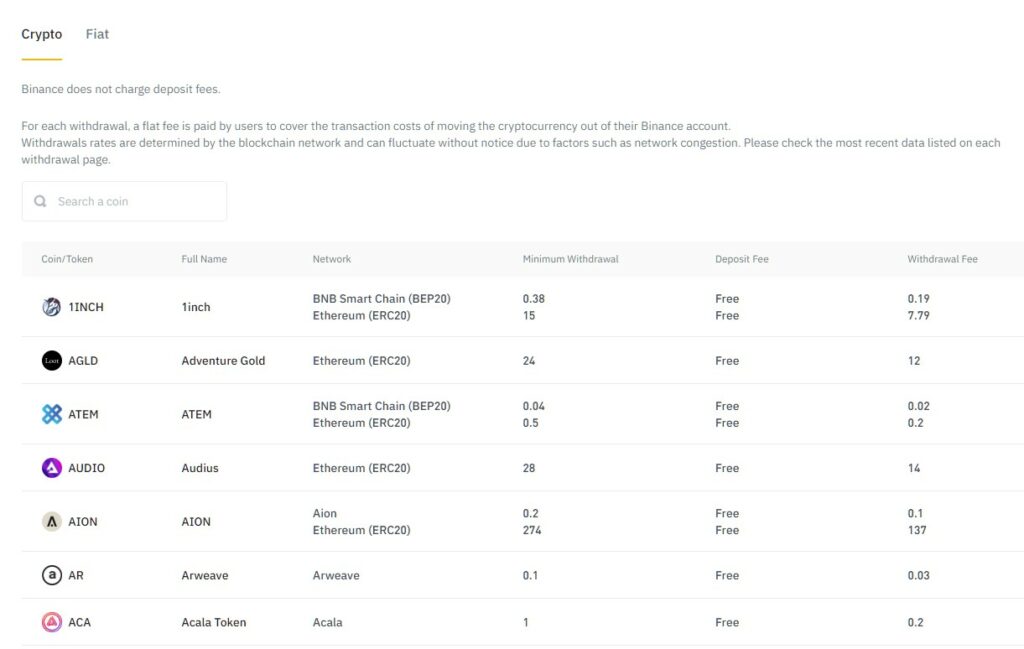Screen dimensions: 1024x649
Task: Select the AR Arweave circle icon
Action: click(x=52, y=575)
